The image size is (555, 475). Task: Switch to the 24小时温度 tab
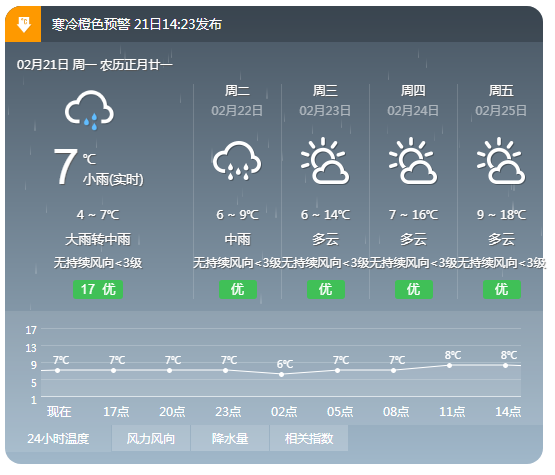coord(58,439)
